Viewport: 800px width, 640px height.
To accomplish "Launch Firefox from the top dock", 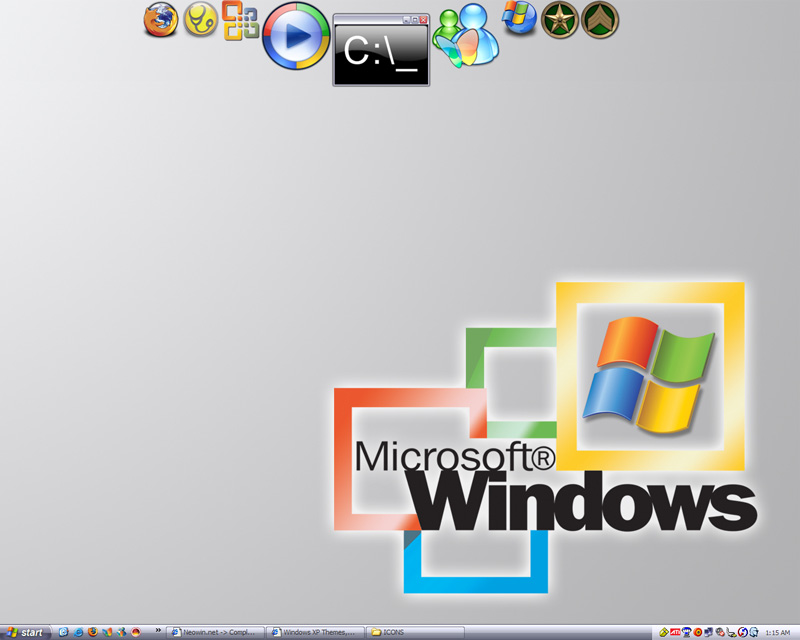I will tap(162, 22).
